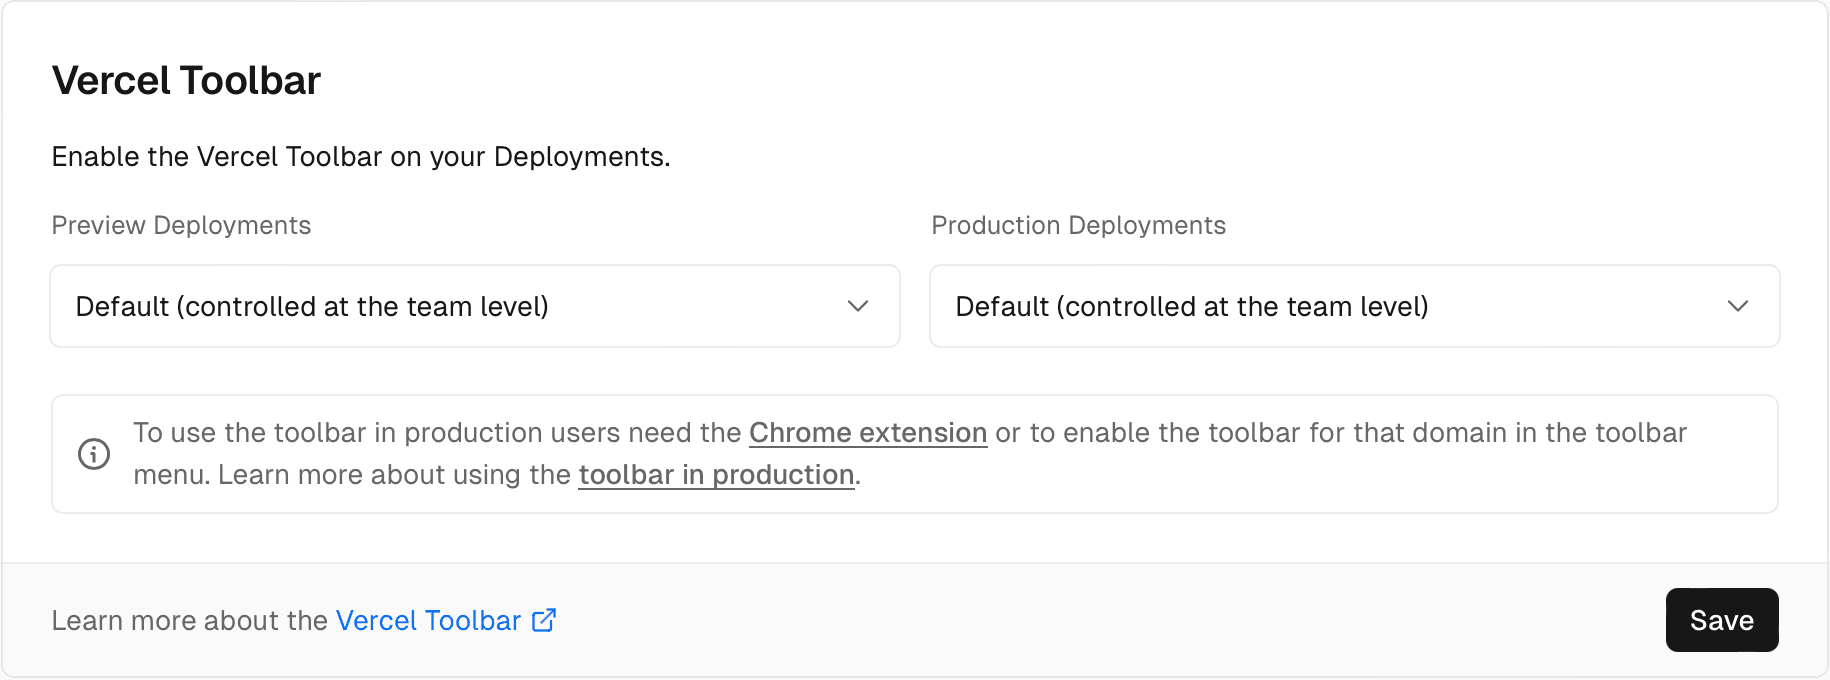Click the "menu. Learn more about using the" text

click(x=352, y=475)
